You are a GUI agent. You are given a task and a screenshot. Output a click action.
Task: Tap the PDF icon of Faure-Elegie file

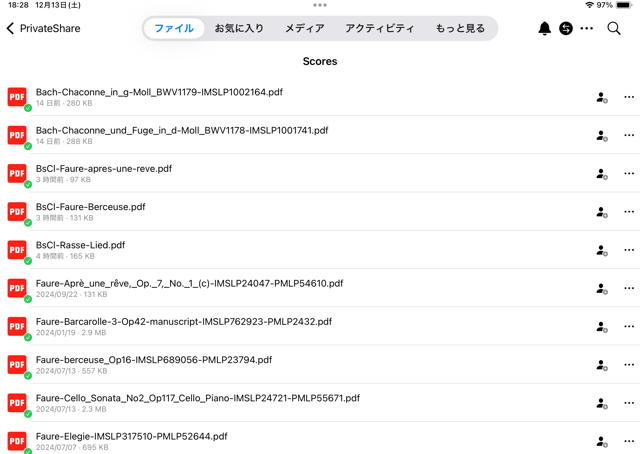[17, 441]
